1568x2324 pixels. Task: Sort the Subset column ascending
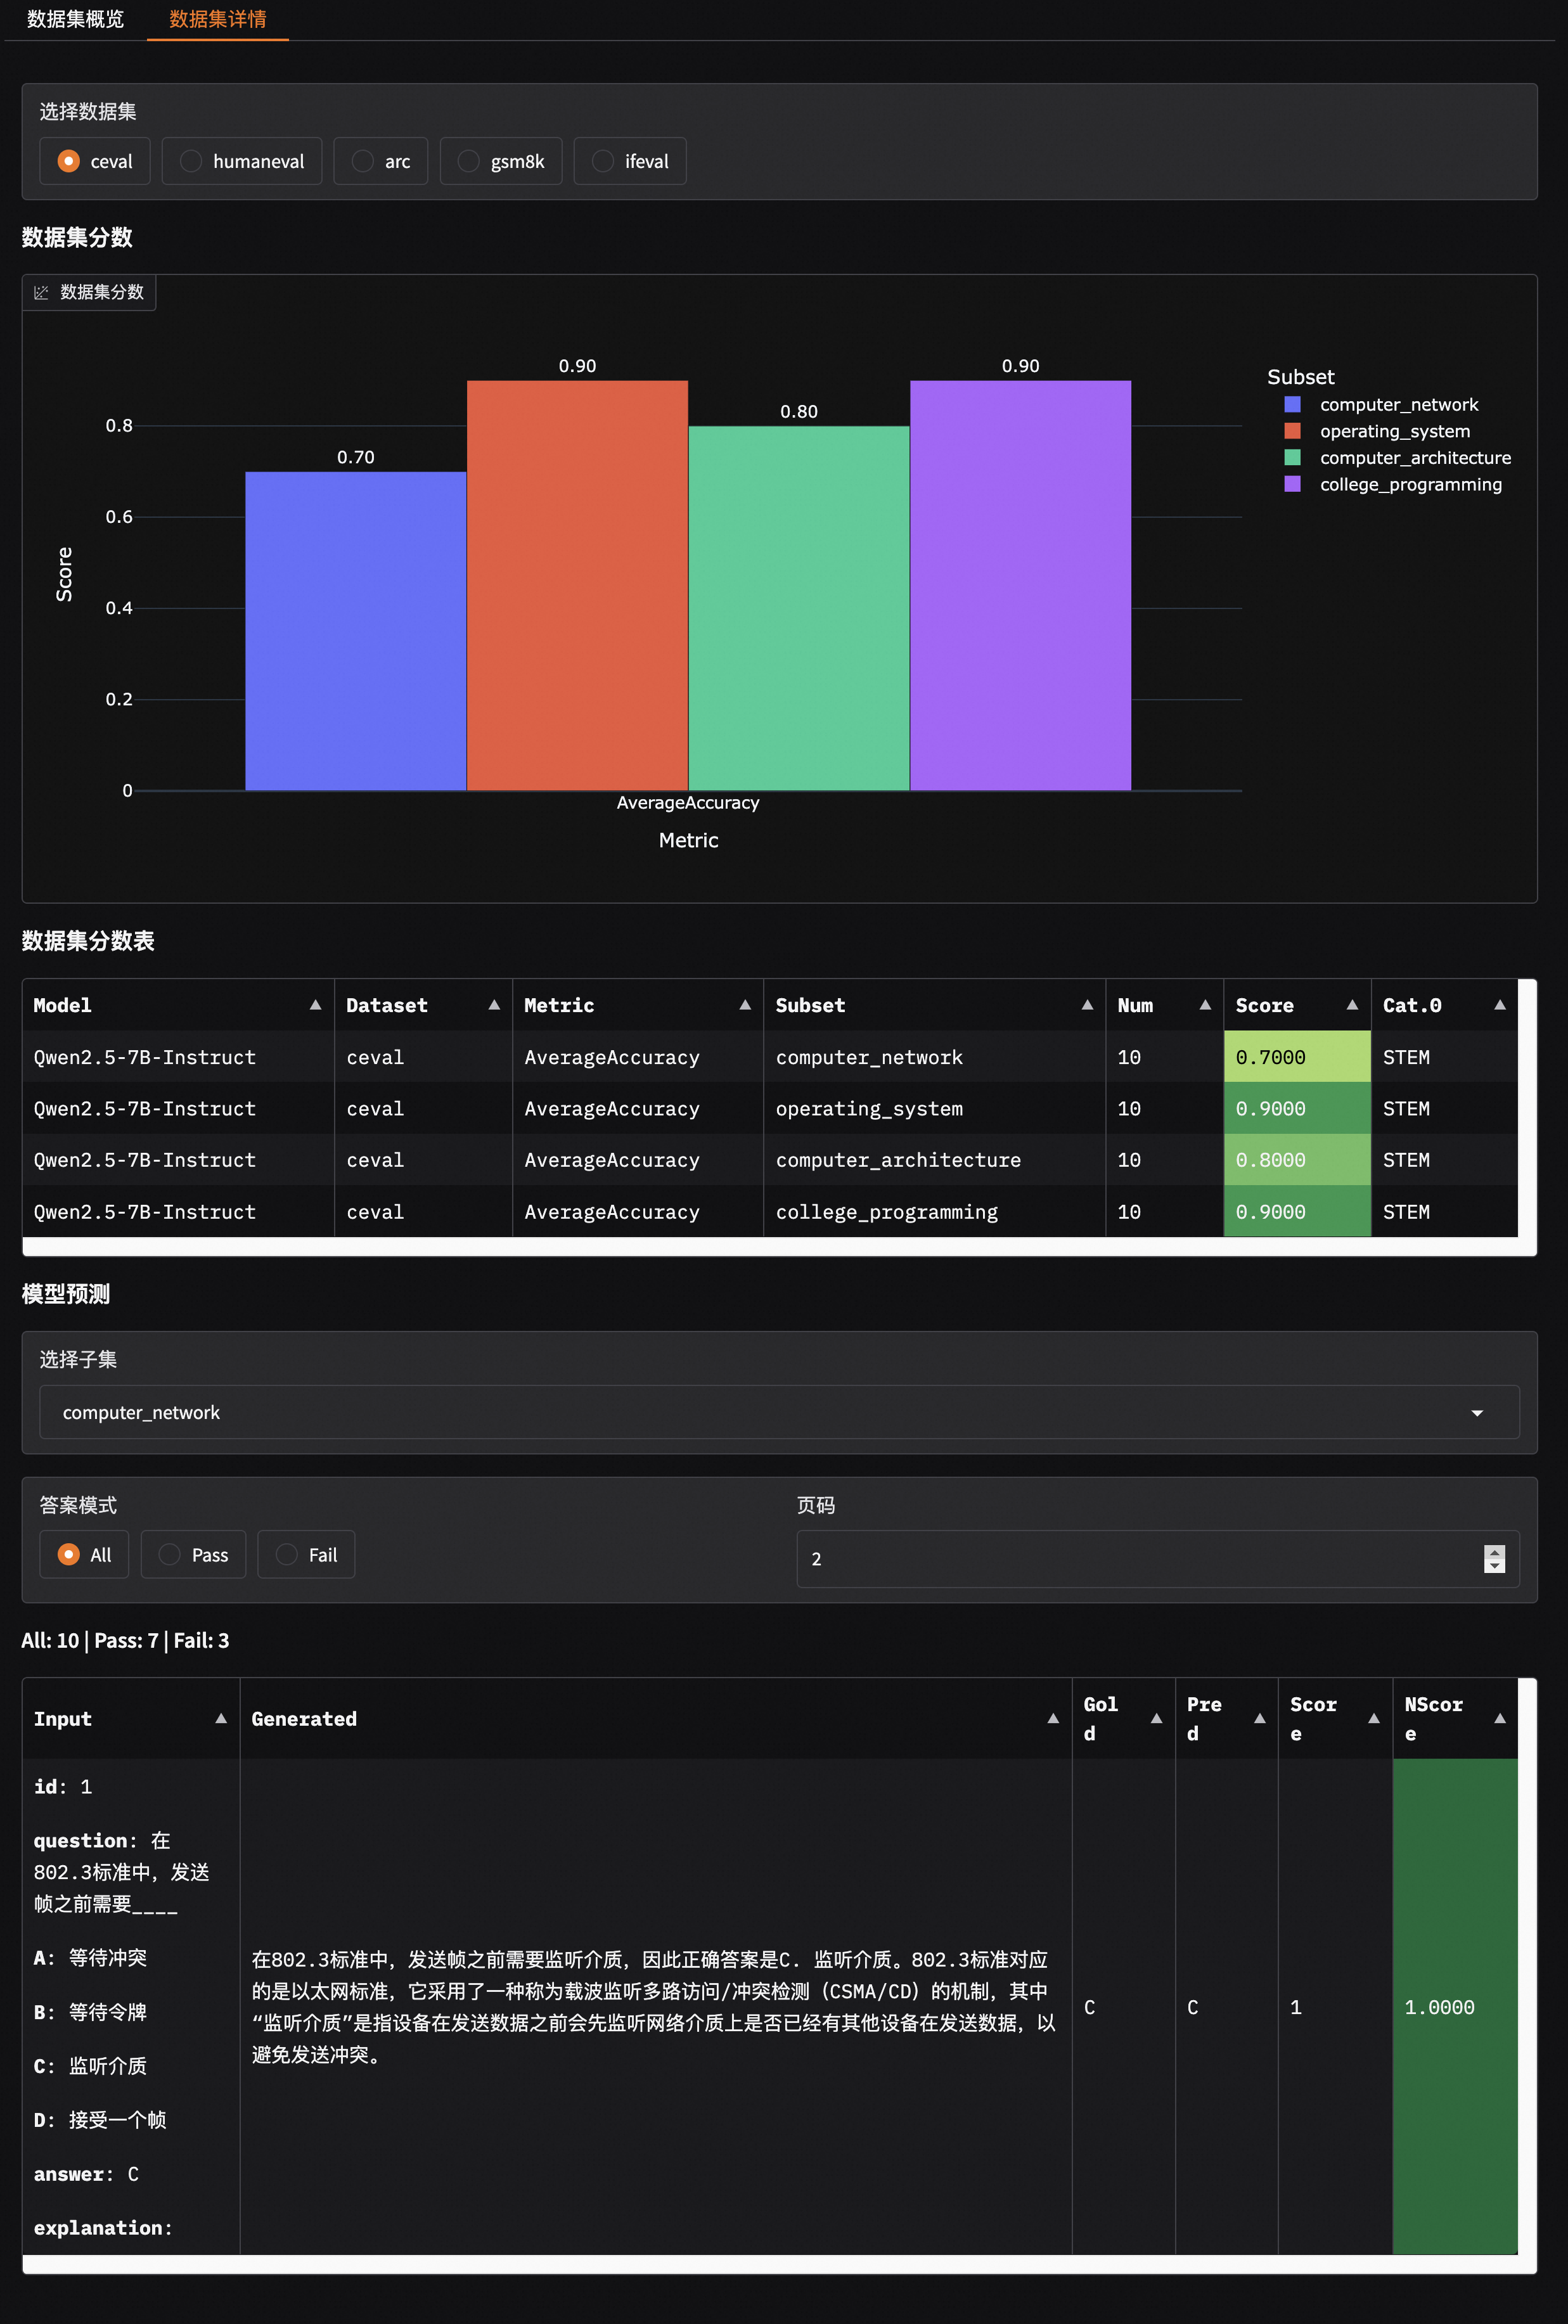point(1087,1005)
